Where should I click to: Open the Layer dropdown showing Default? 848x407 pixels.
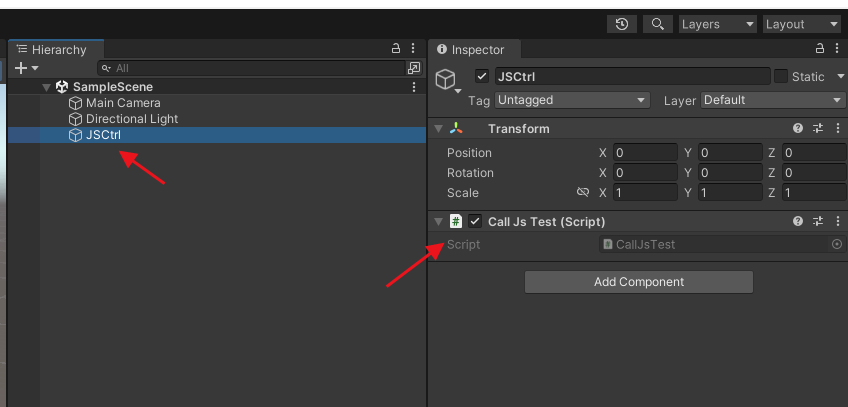773,100
